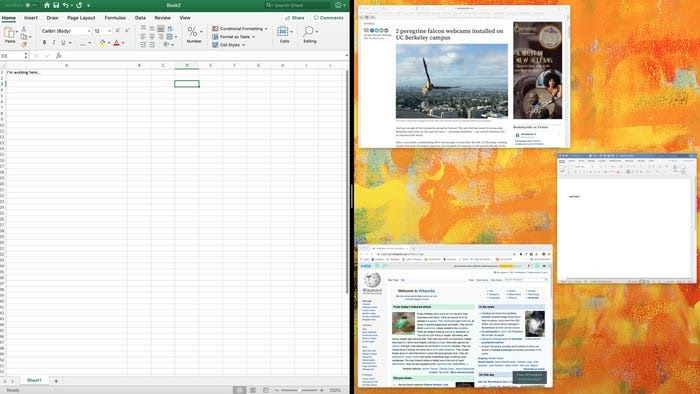Viewport: 700px width, 394px height.
Task: Click the Cells group icon
Action: click(282, 32)
